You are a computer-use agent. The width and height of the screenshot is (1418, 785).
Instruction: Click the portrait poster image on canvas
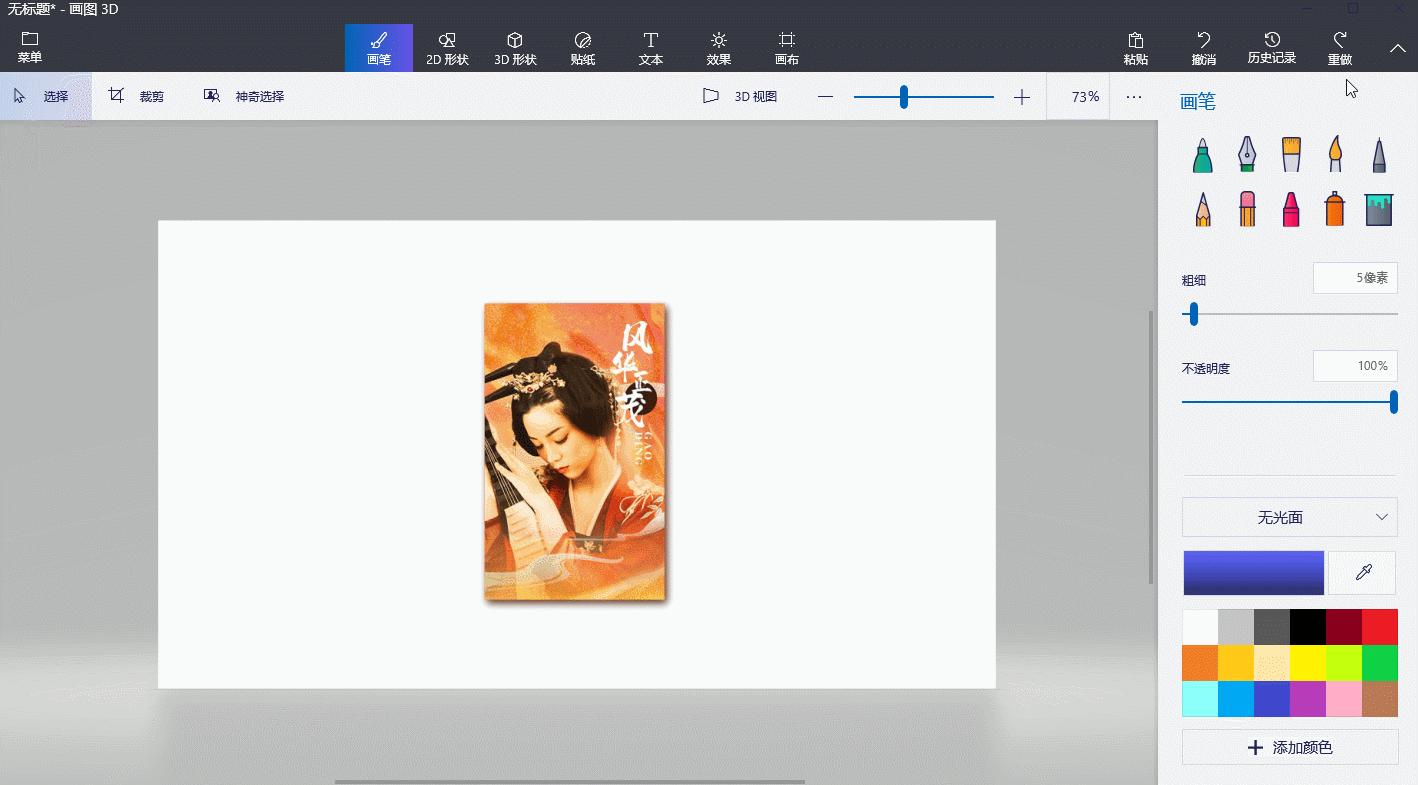[x=575, y=451]
